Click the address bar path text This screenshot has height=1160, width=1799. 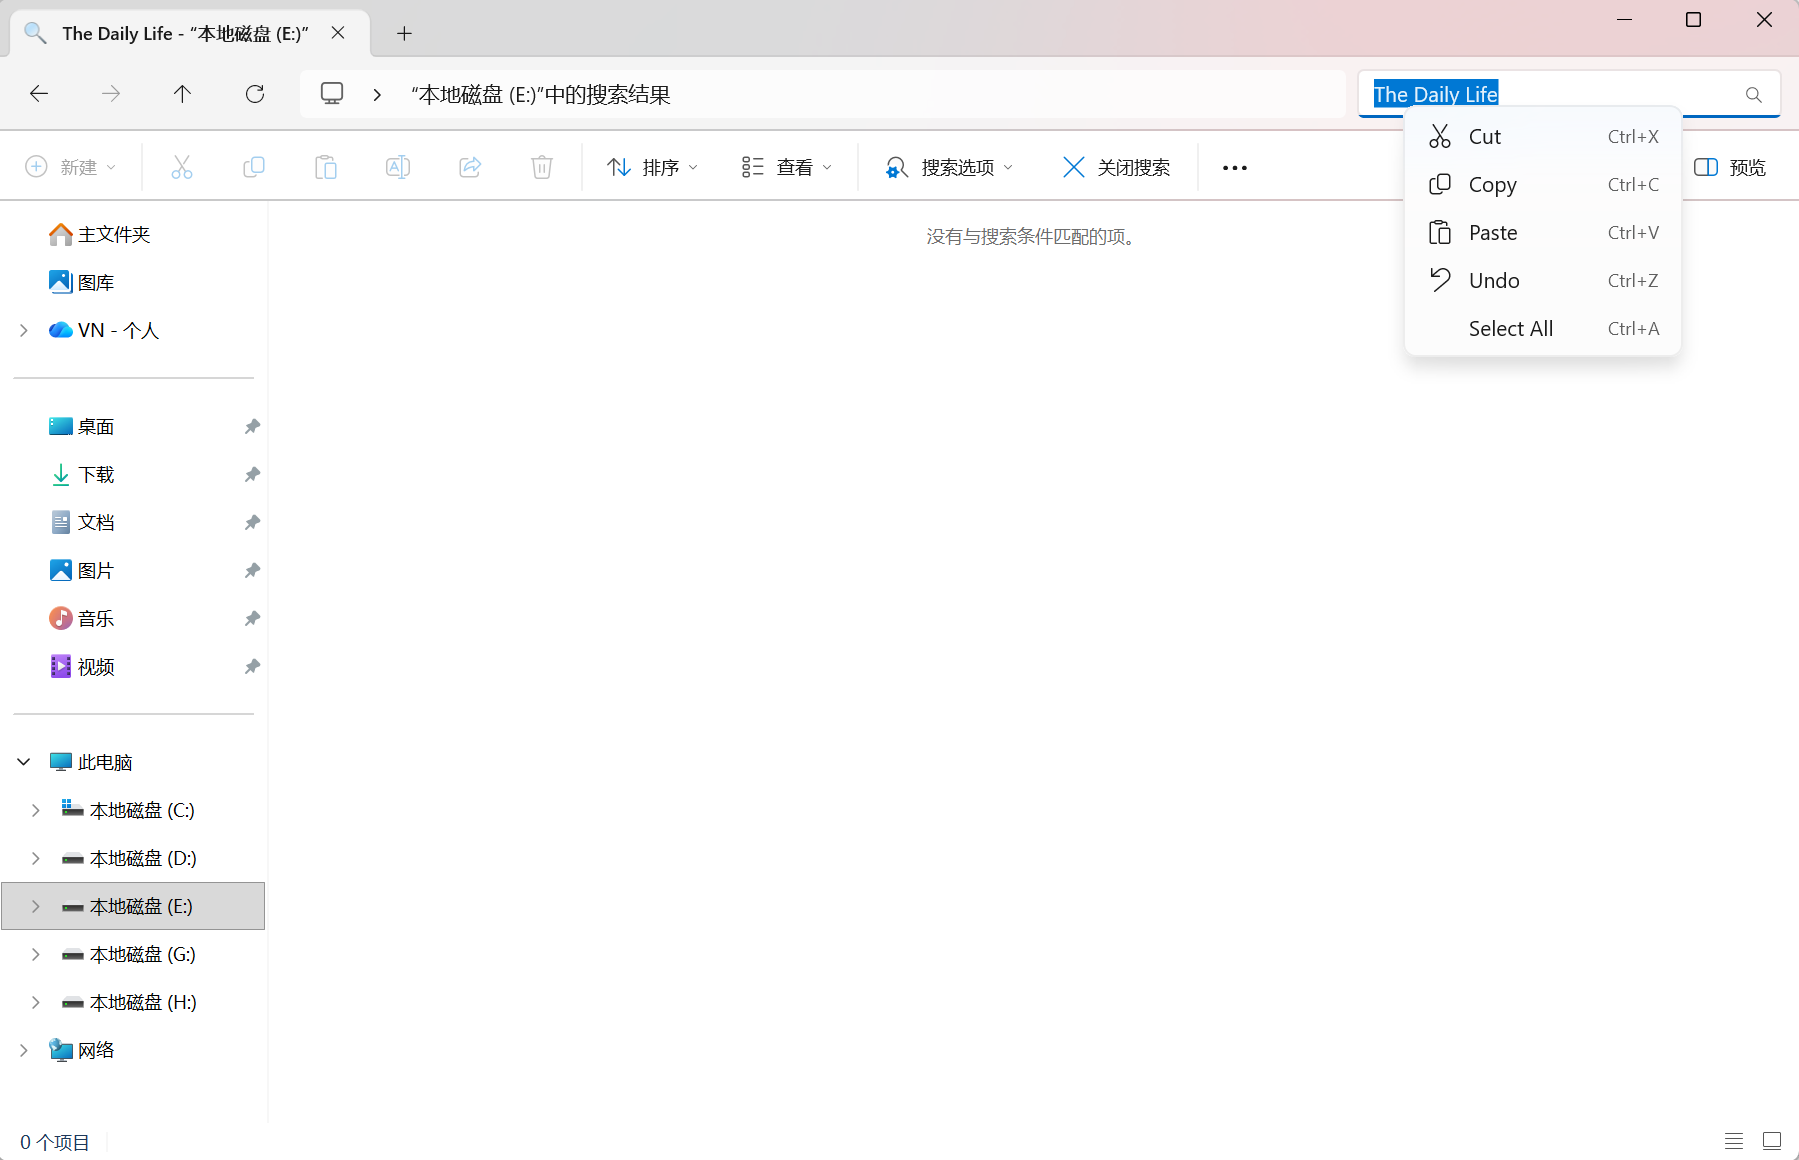(x=541, y=94)
